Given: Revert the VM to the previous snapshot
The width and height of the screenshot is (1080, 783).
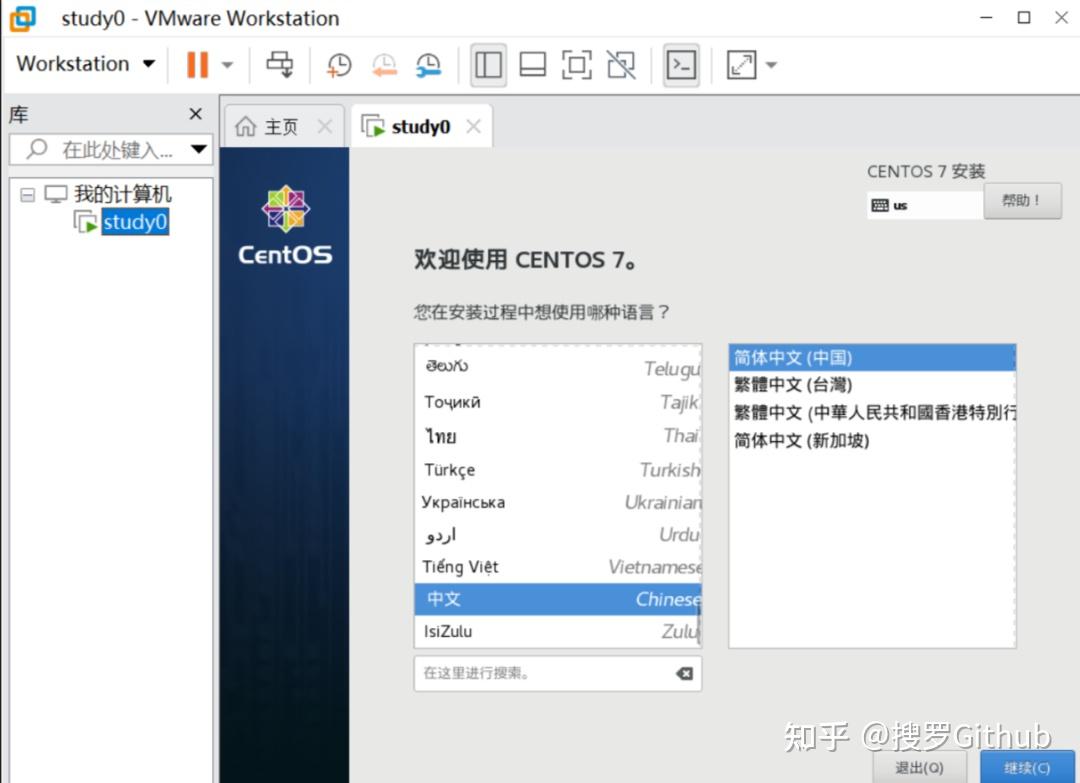Looking at the screenshot, I should 384,65.
